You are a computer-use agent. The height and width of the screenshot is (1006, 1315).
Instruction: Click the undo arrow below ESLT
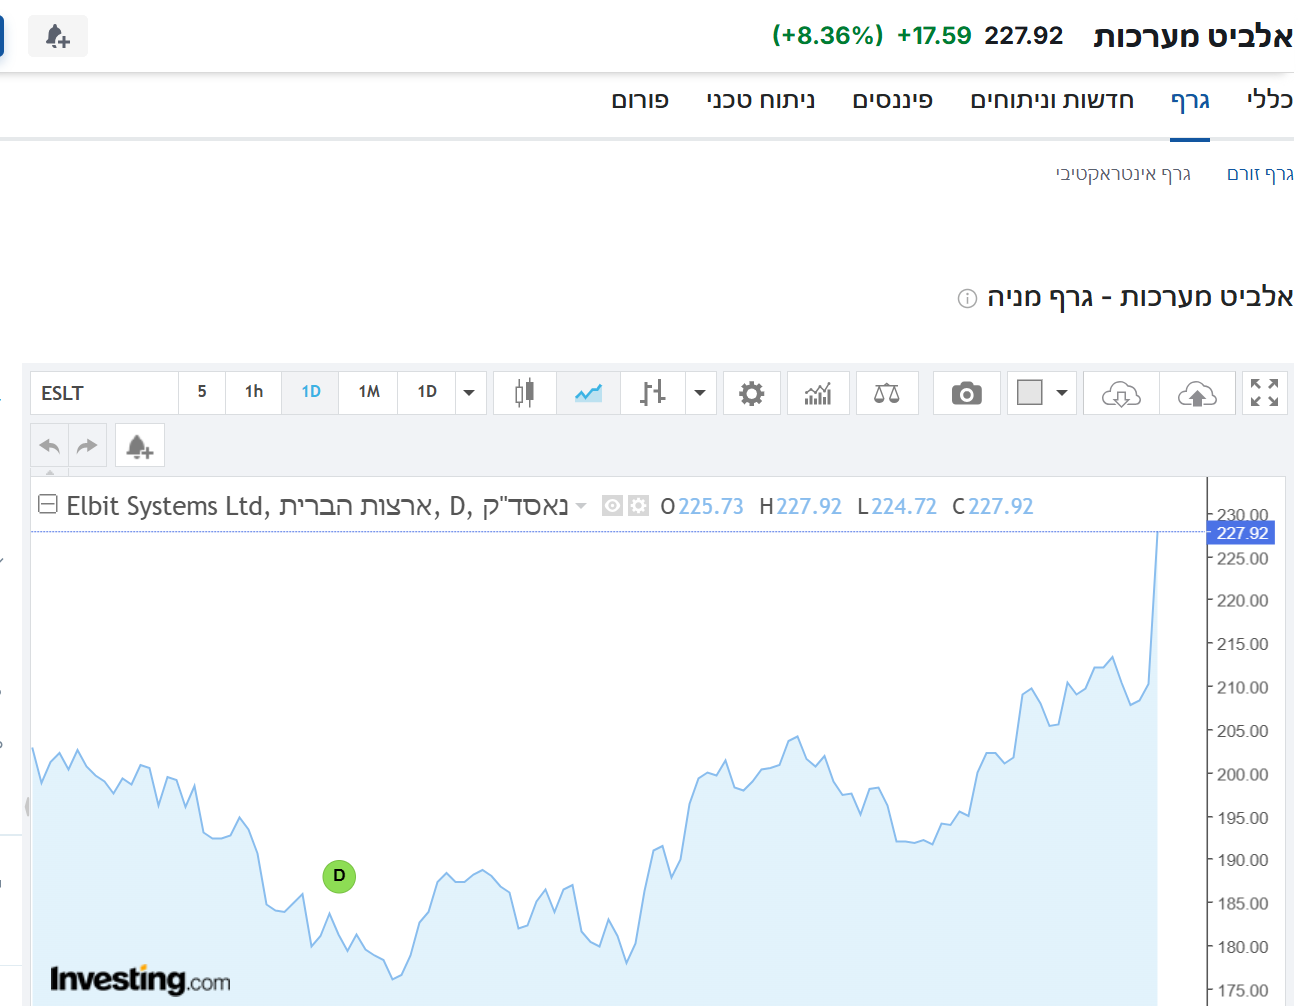tap(50, 446)
